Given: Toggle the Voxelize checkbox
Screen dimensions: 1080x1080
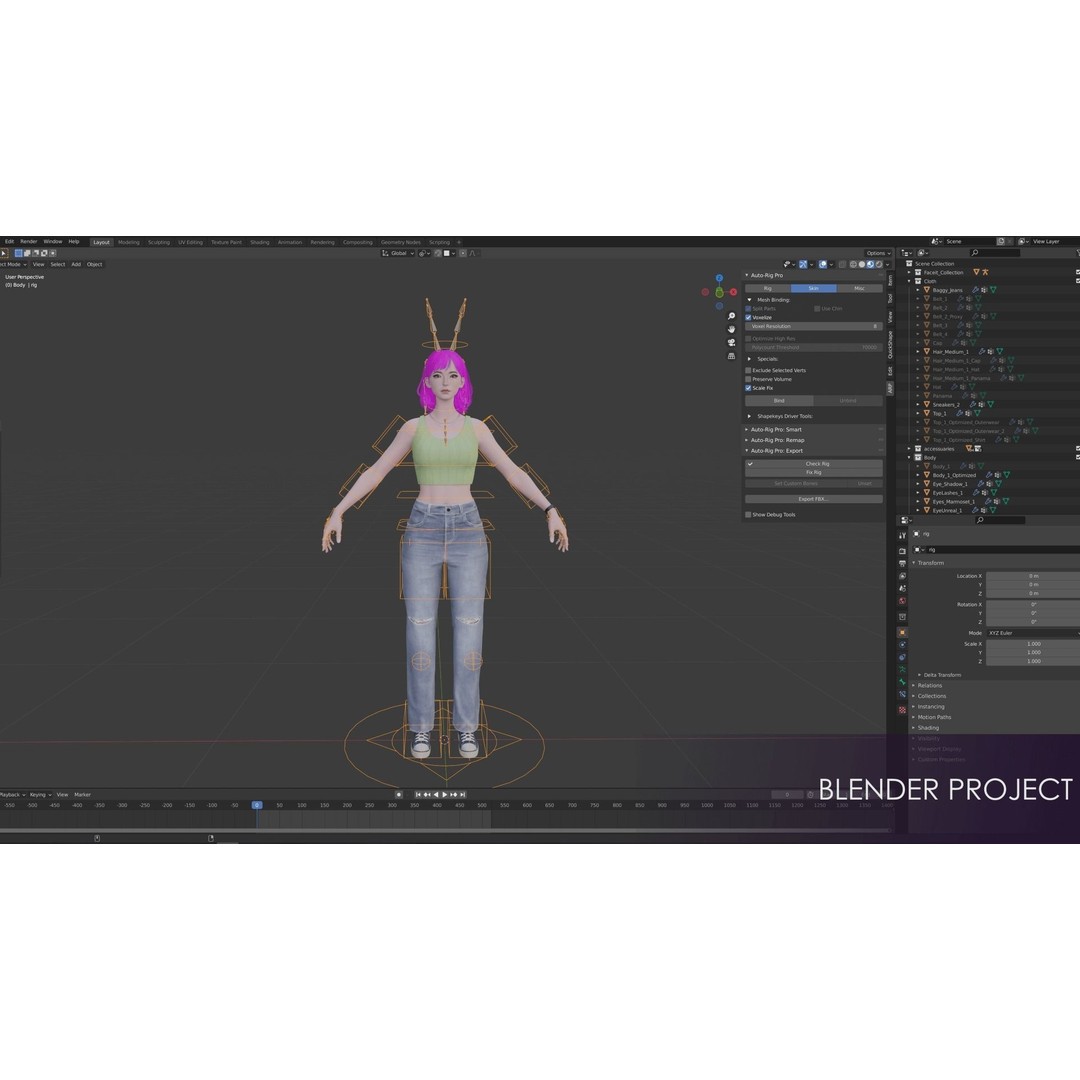Looking at the screenshot, I should (748, 318).
